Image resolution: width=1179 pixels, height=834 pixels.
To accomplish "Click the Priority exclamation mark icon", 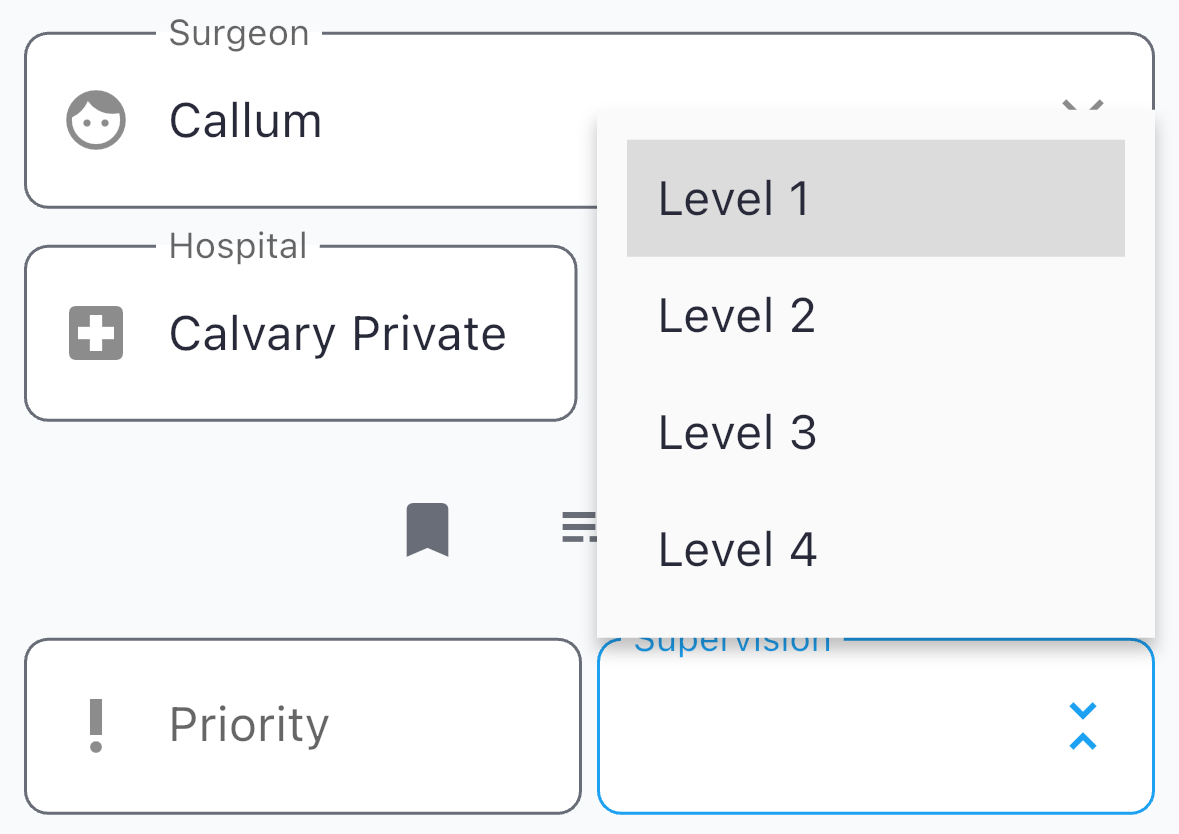I will click(96, 725).
